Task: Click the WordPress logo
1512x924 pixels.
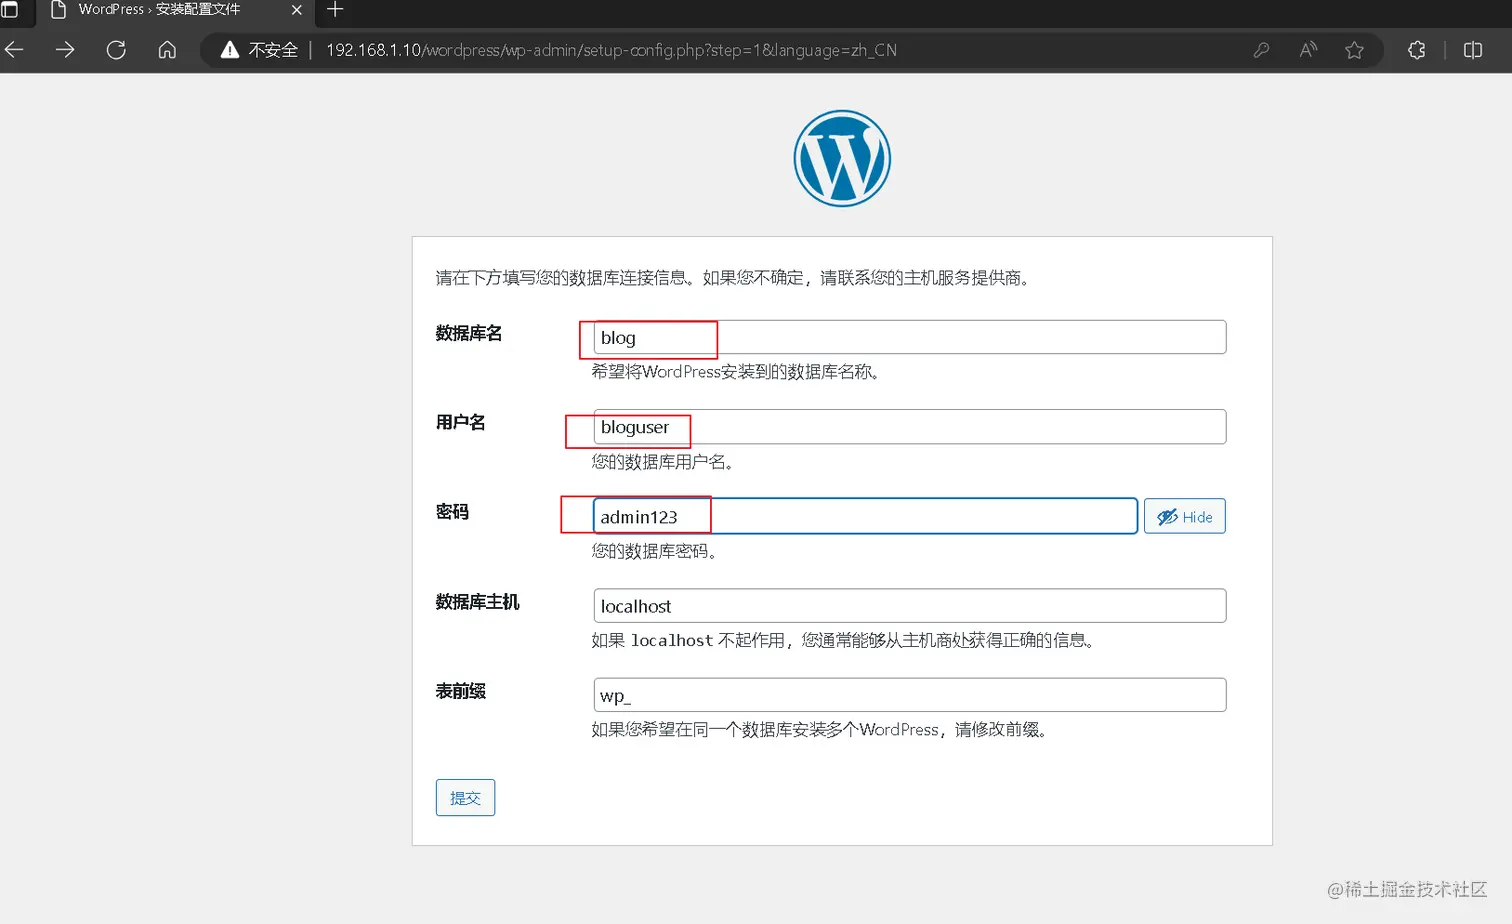Action: [842, 158]
